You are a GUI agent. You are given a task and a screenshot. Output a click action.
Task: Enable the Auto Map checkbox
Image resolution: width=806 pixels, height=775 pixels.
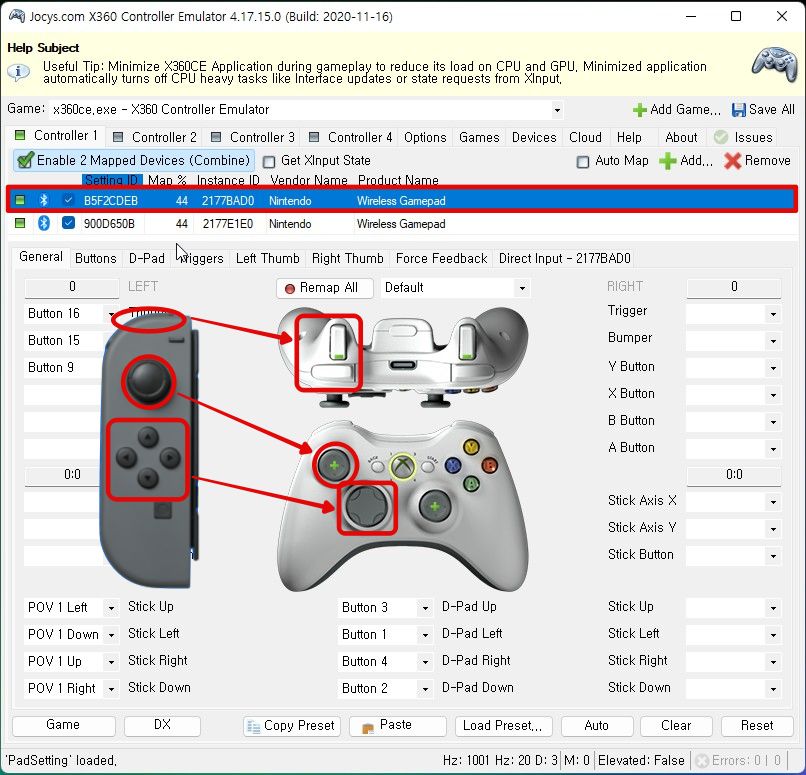[x=583, y=162]
